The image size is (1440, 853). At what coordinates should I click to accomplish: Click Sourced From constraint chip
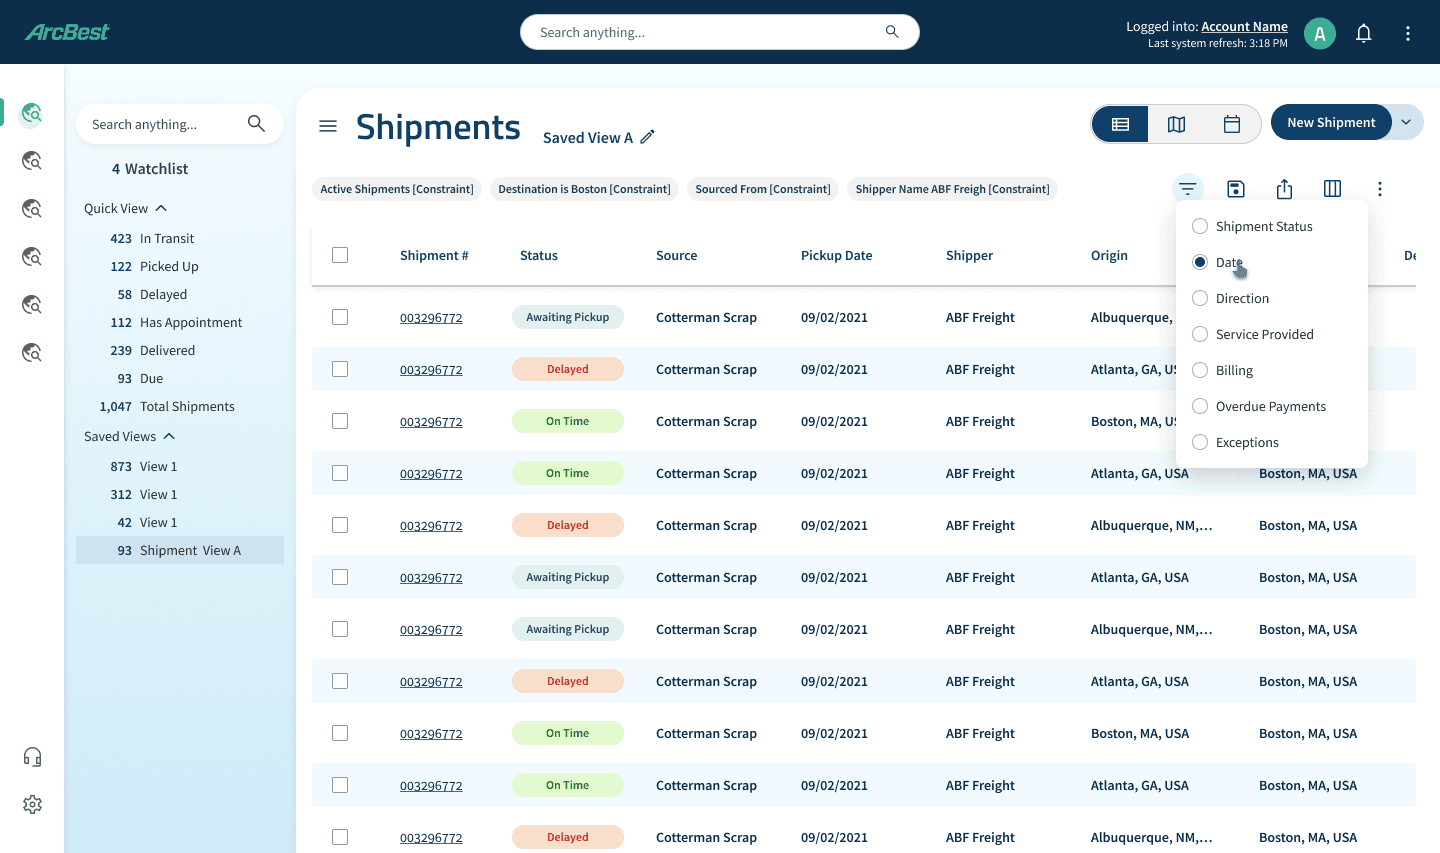[x=763, y=189]
